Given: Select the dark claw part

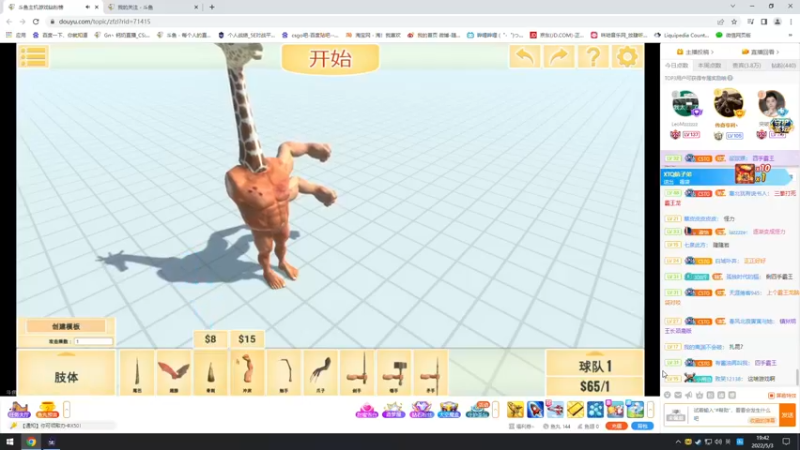Looking at the screenshot, I should (320, 373).
